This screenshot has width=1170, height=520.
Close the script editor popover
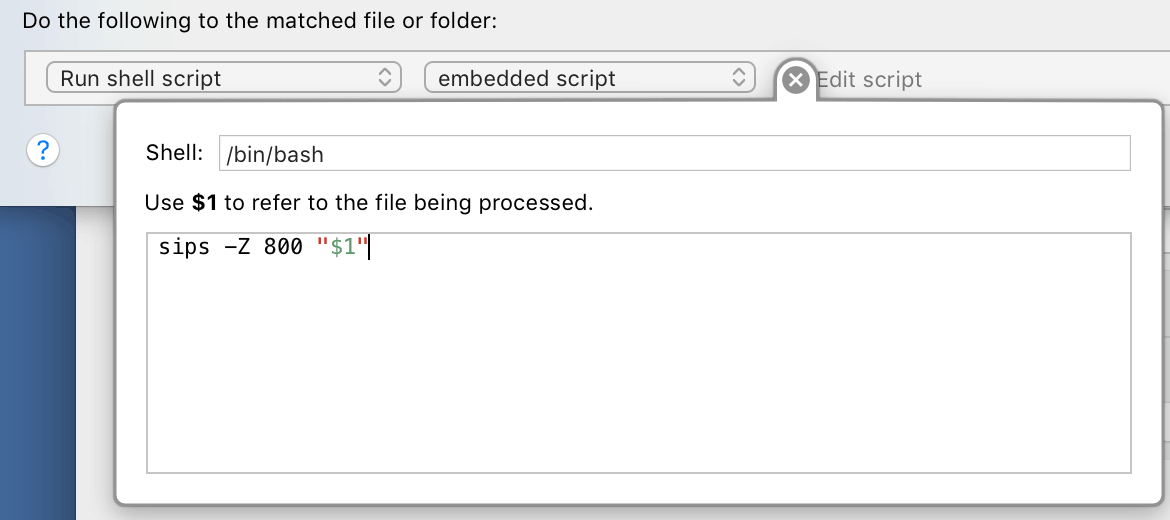pyautogui.click(x=795, y=79)
